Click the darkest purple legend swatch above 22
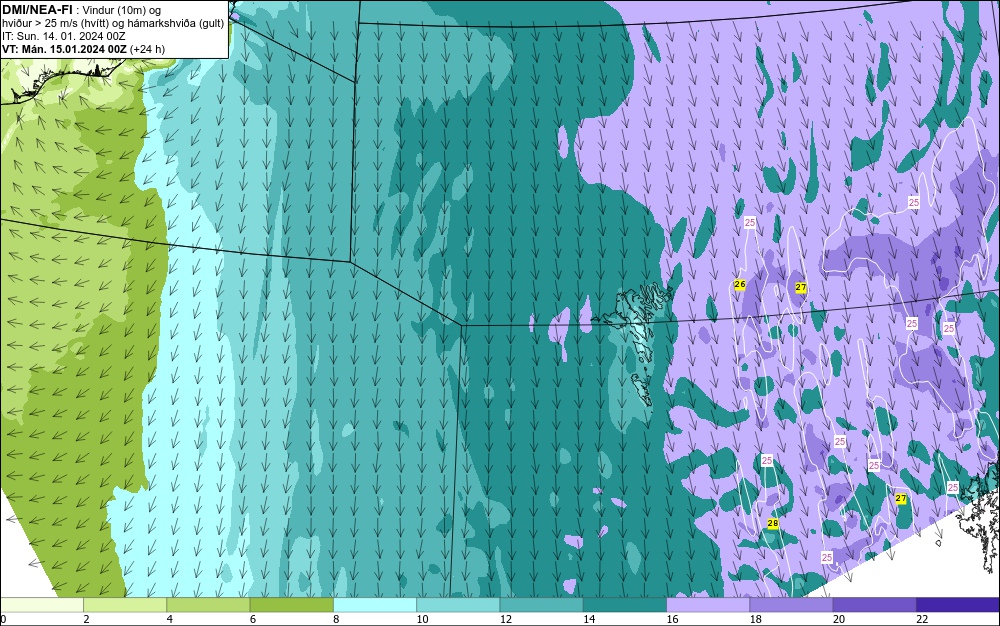The height and width of the screenshot is (626, 1000). tap(958, 605)
